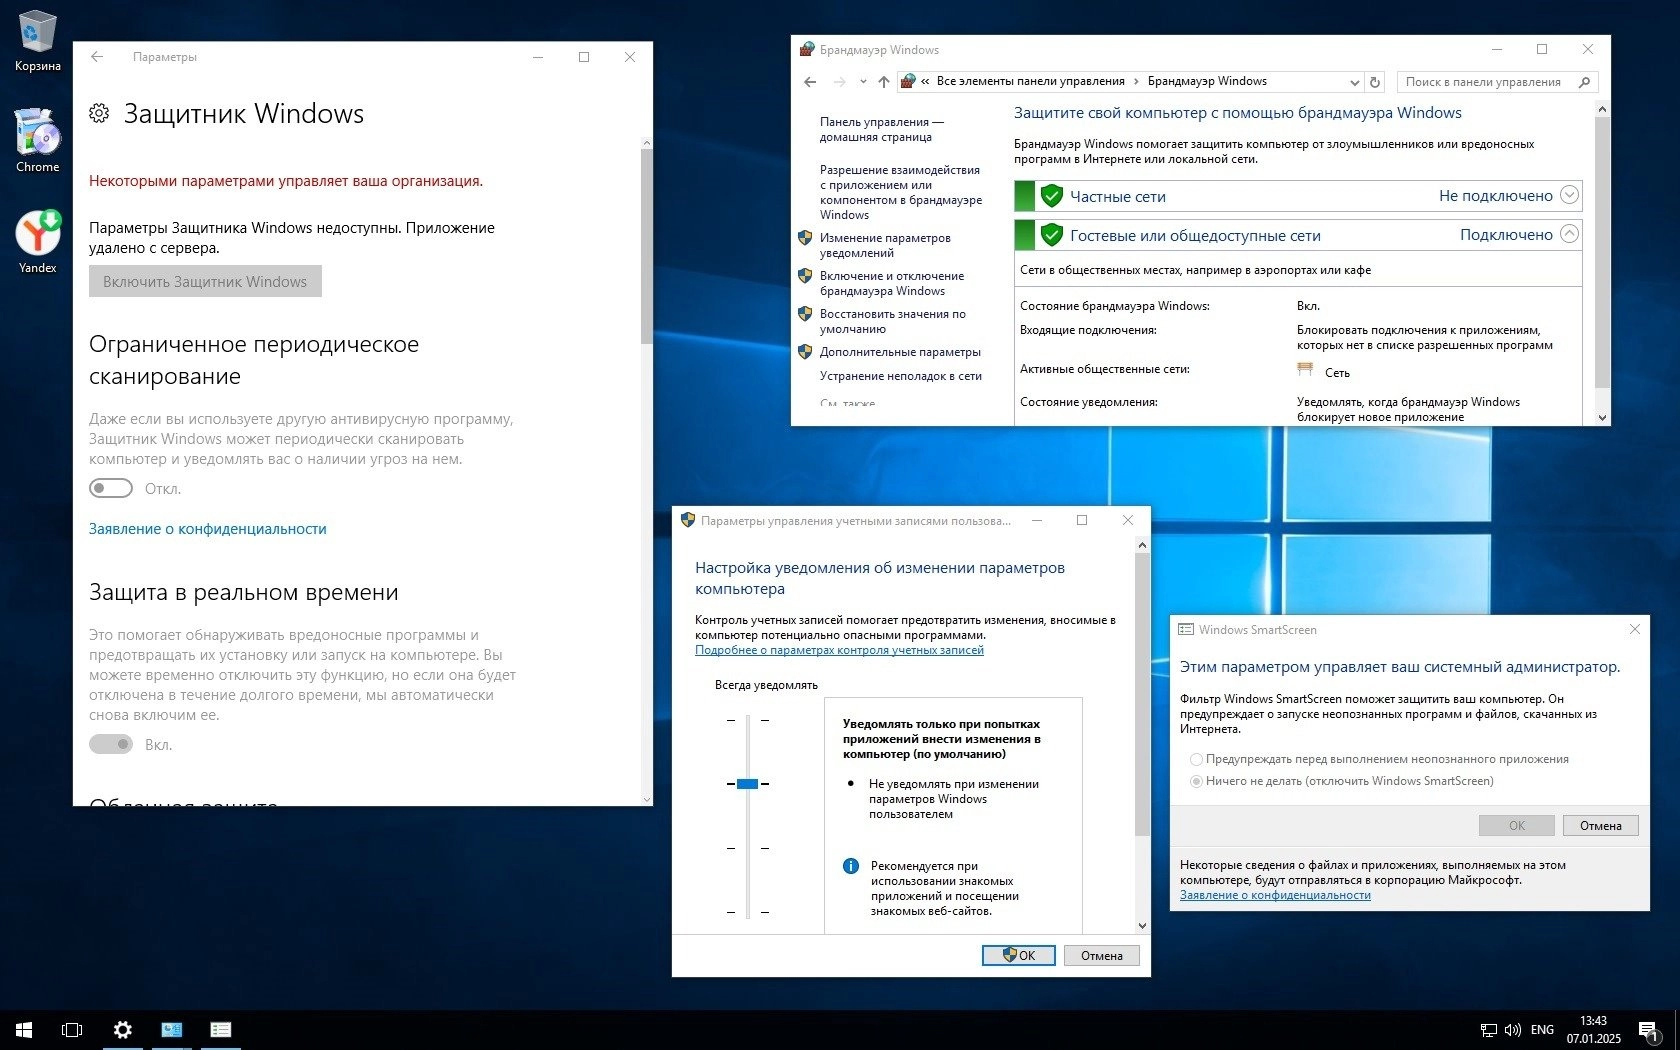1680x1050 pixels.
Task: Click the blue info icon in UAC window
Action: coord(851,866)
